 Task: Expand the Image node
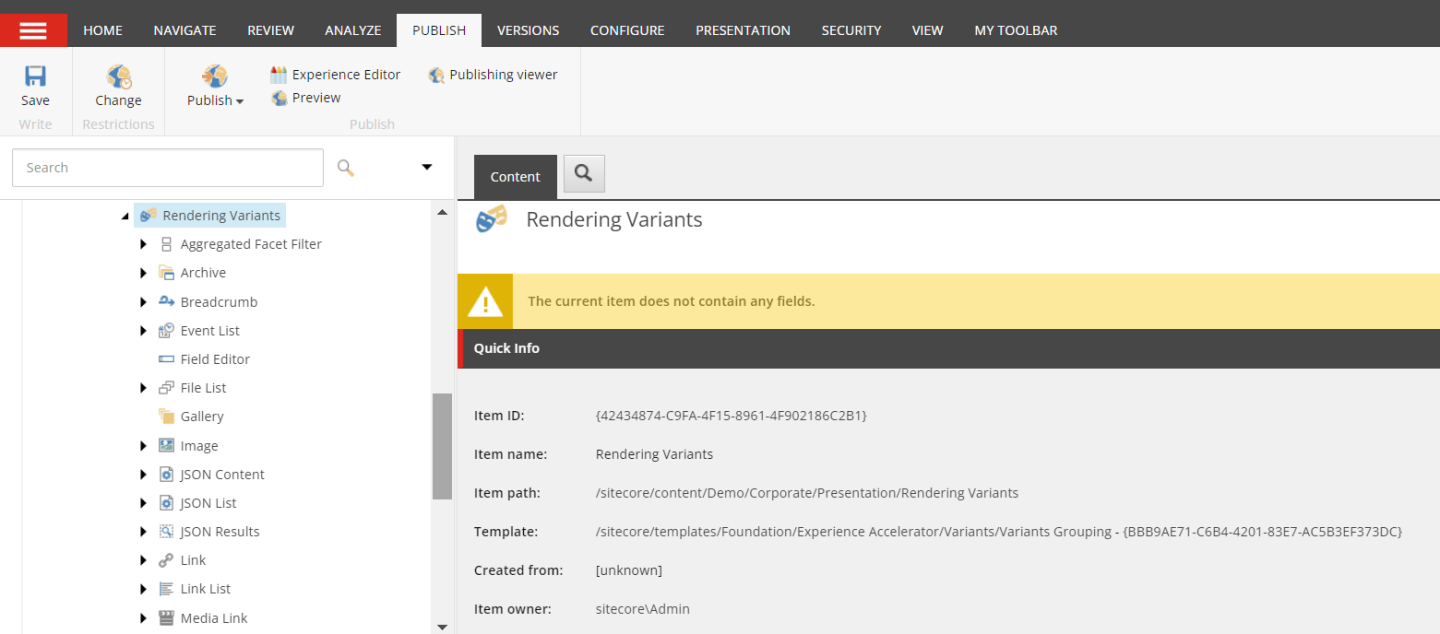[x=144, y=446]
